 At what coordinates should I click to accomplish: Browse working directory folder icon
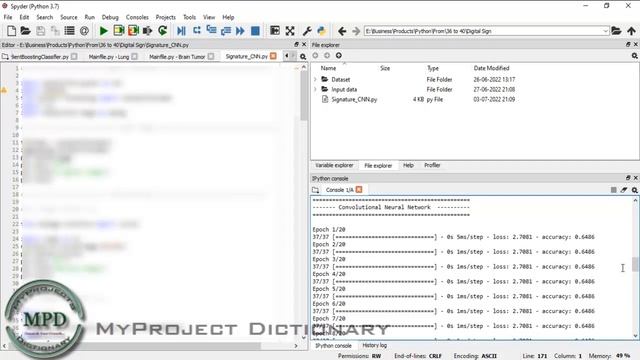pyautogui.click(x=616, y=31)
